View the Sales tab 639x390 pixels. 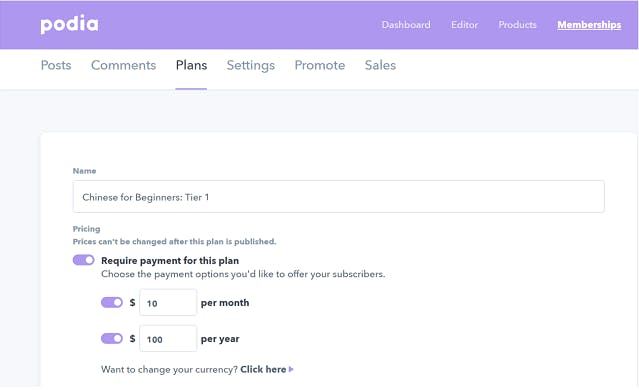coord(380,65)
